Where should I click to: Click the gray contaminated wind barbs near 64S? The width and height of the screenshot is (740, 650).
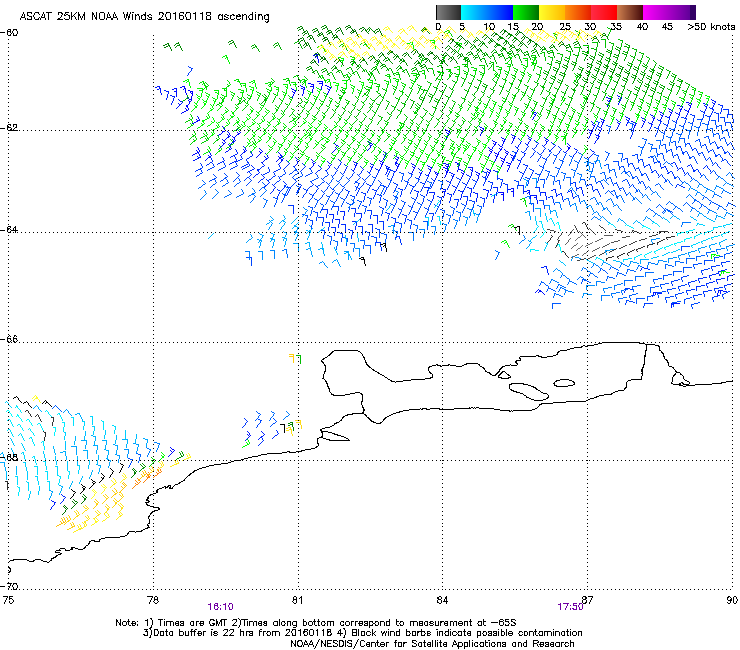[x=609, y=242]
